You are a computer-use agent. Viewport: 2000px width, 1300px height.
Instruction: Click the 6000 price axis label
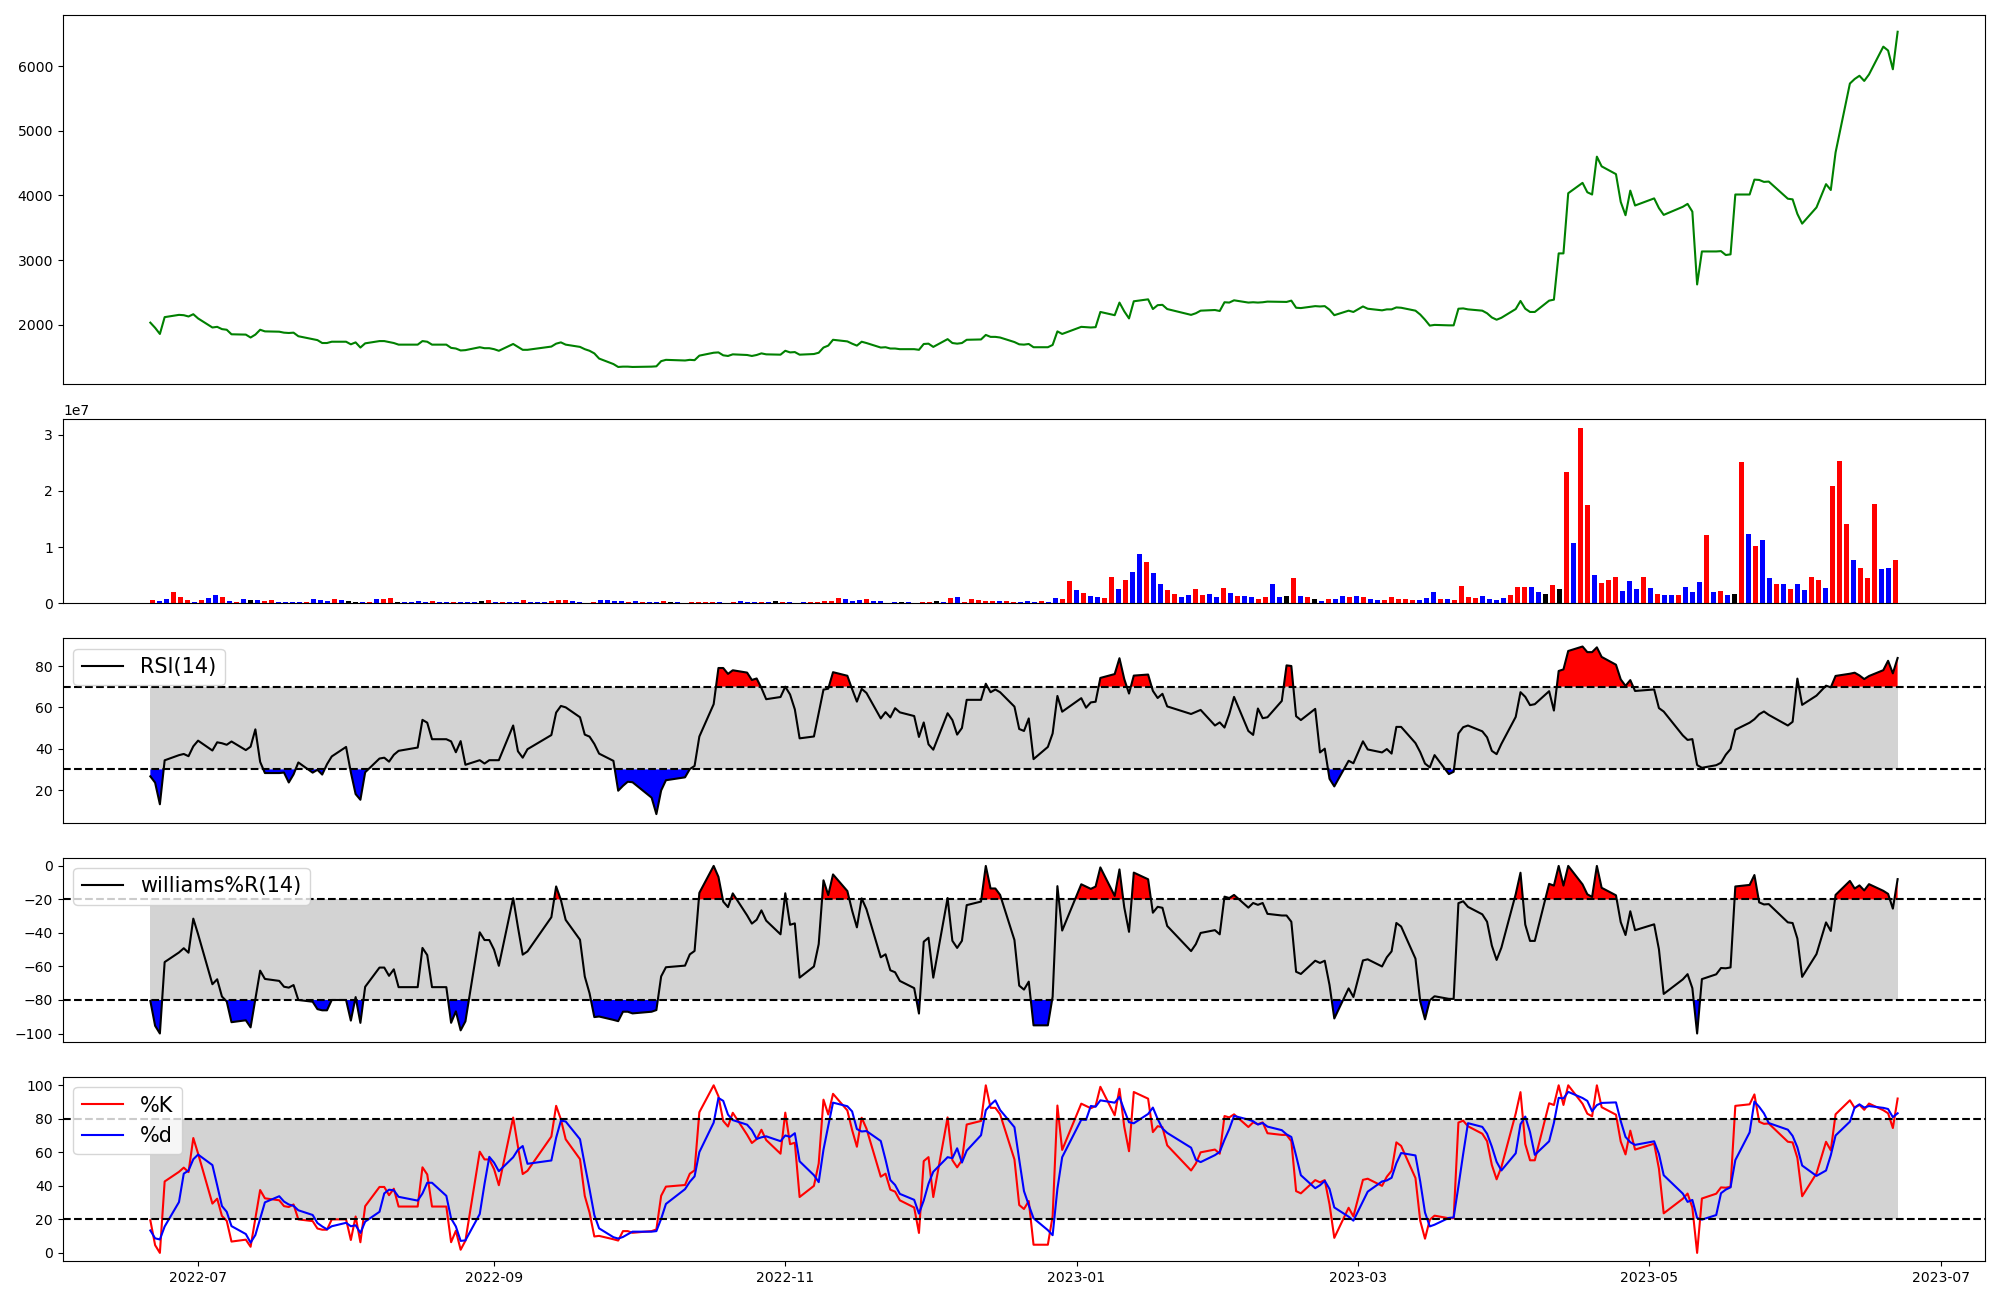35,67
